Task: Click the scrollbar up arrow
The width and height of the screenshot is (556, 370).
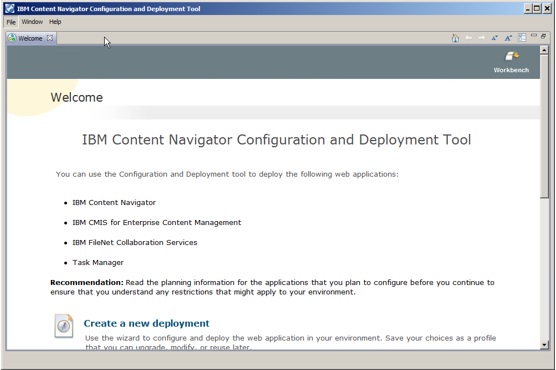Action: (x=544, y=50)
